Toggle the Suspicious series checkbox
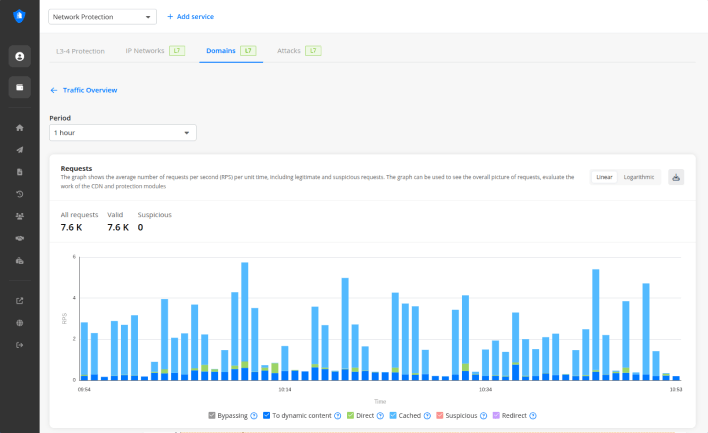This screenshot has width=708, height=433. pyautogui.click(x=438, y=416)
